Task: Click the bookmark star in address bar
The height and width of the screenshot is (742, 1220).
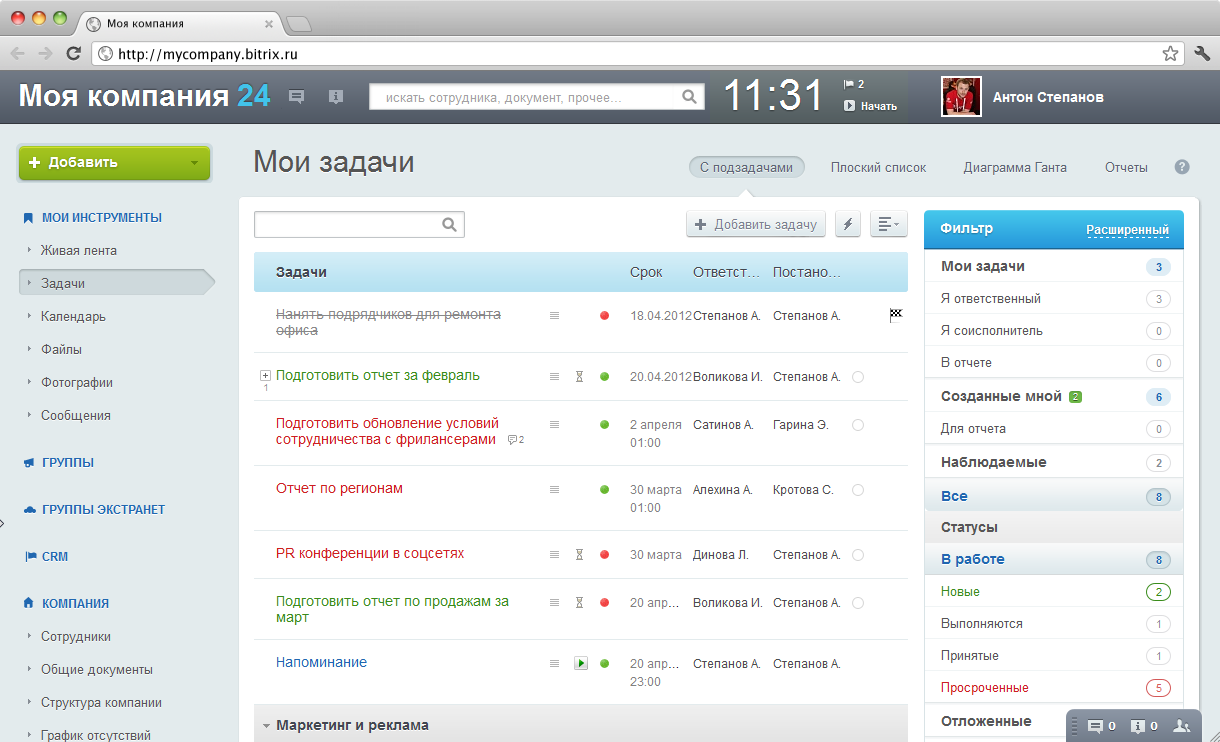Action: (1169, 53)
